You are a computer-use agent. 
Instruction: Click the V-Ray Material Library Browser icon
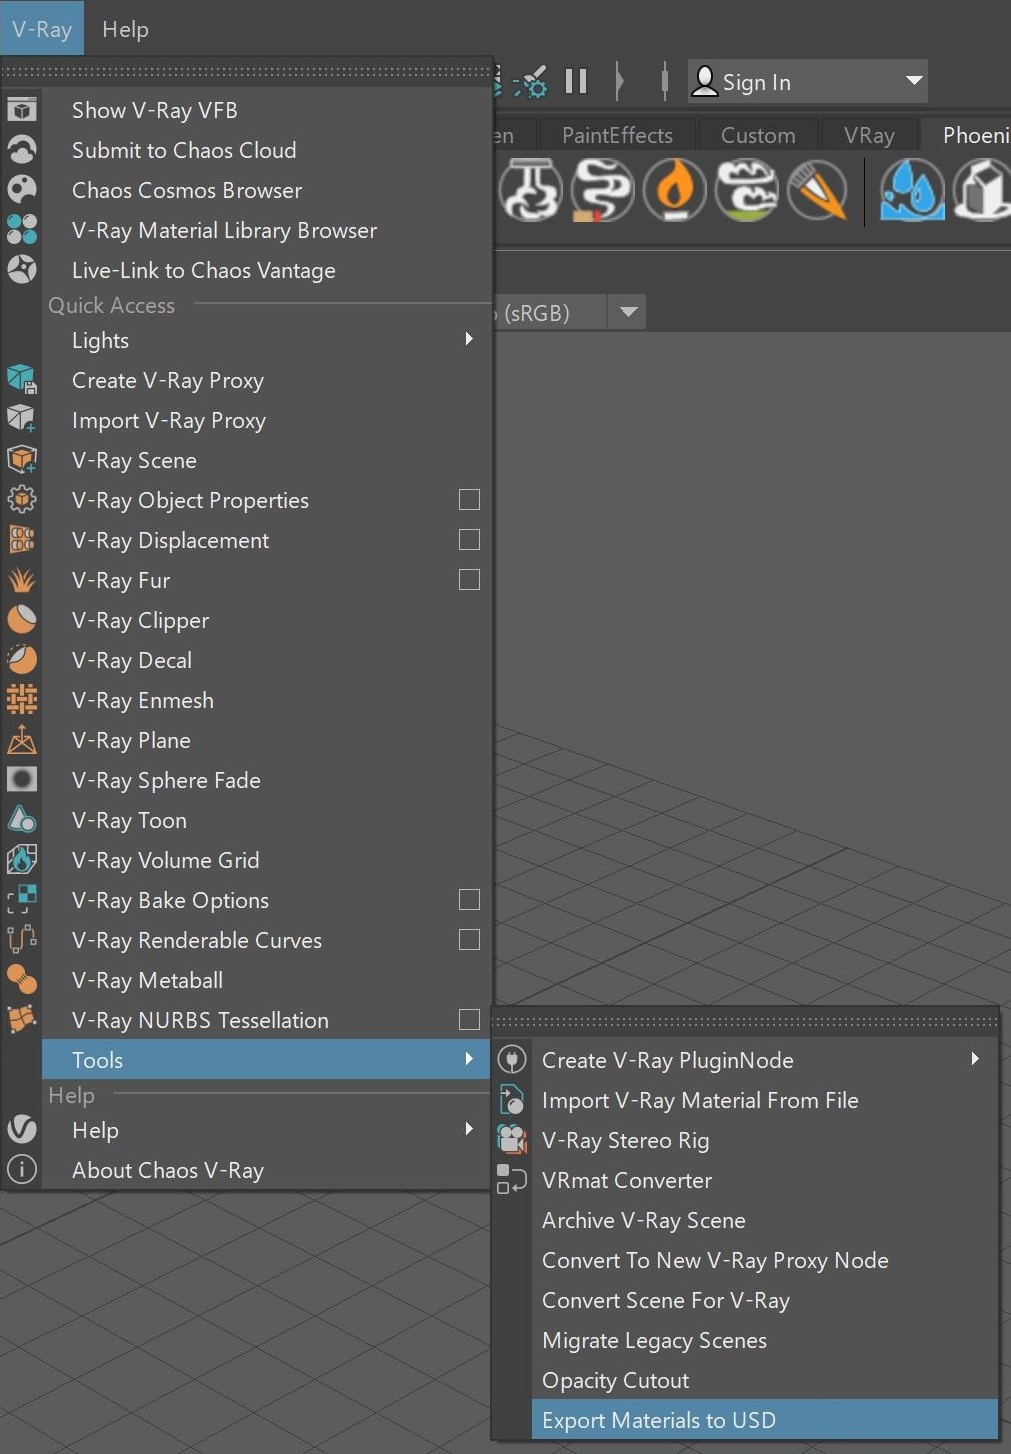[22, 229]
